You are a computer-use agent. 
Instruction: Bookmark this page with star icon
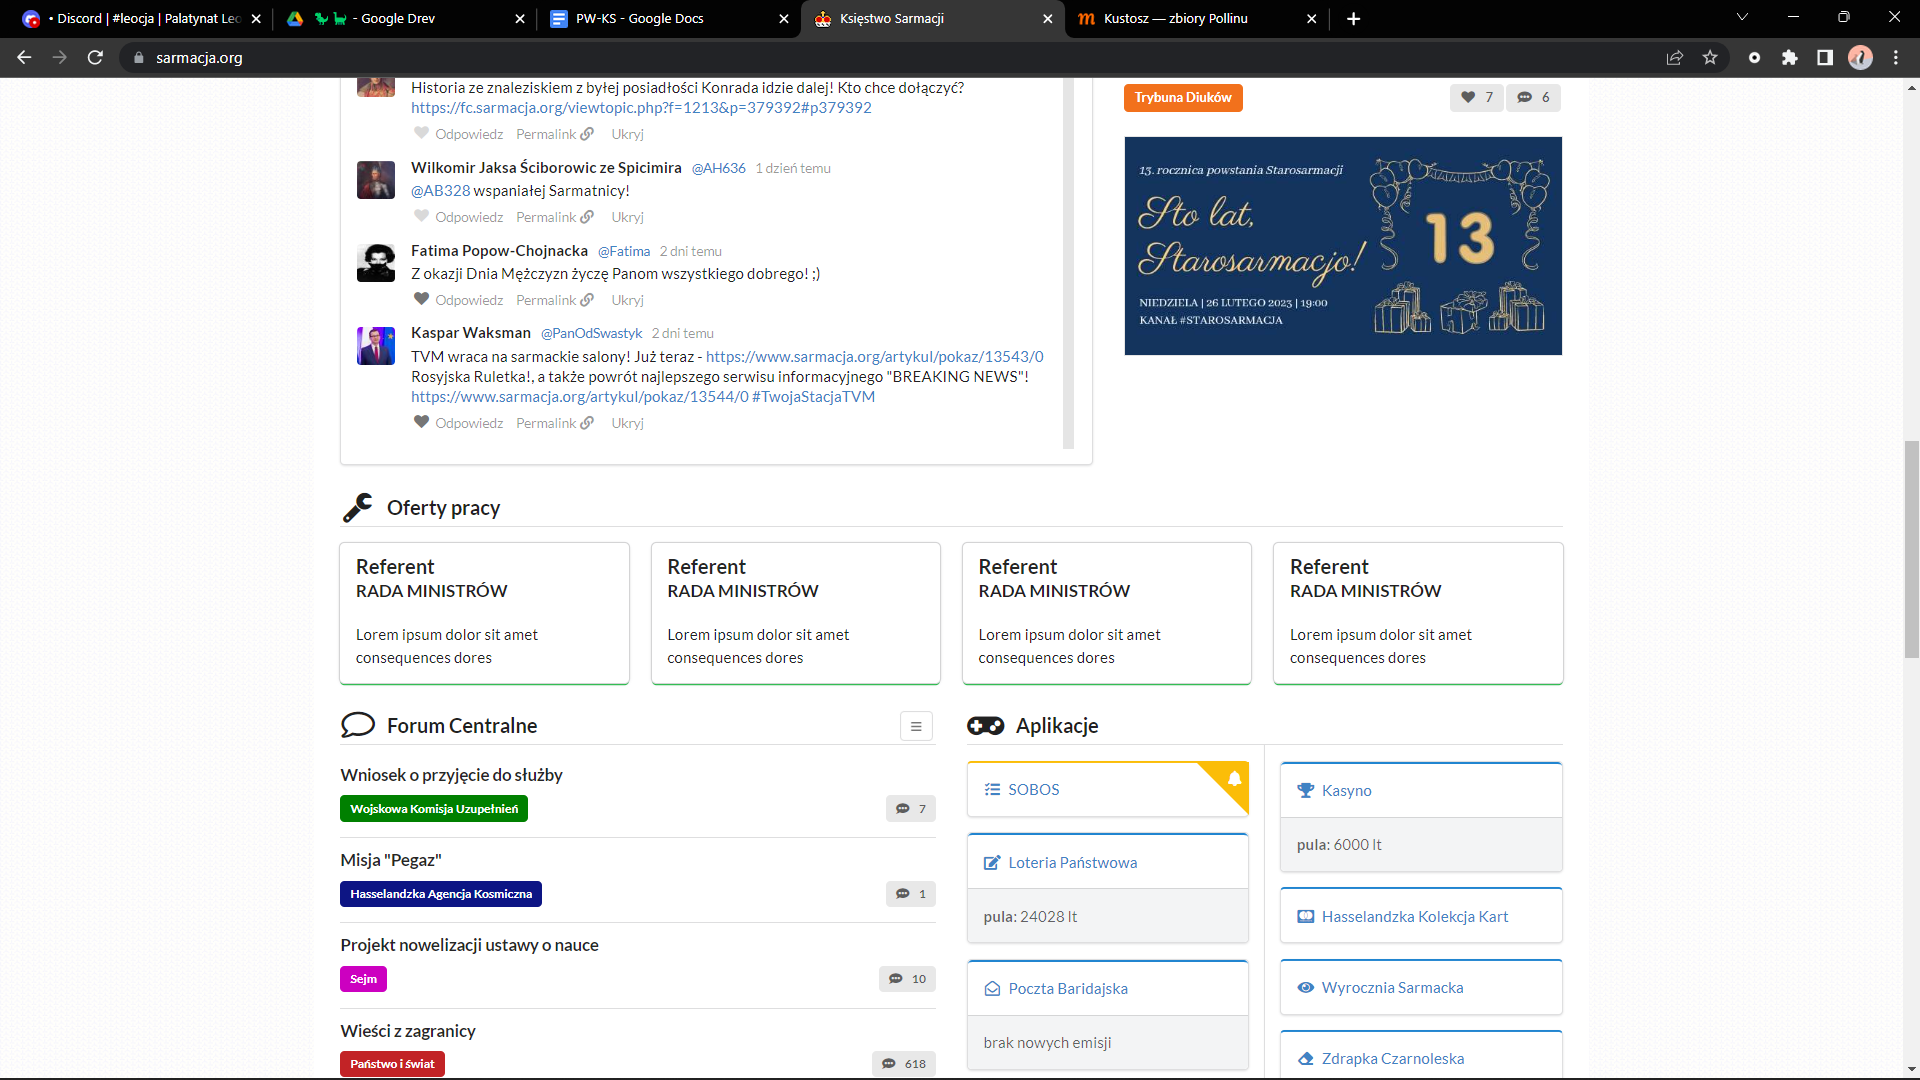click(1710, 58)
